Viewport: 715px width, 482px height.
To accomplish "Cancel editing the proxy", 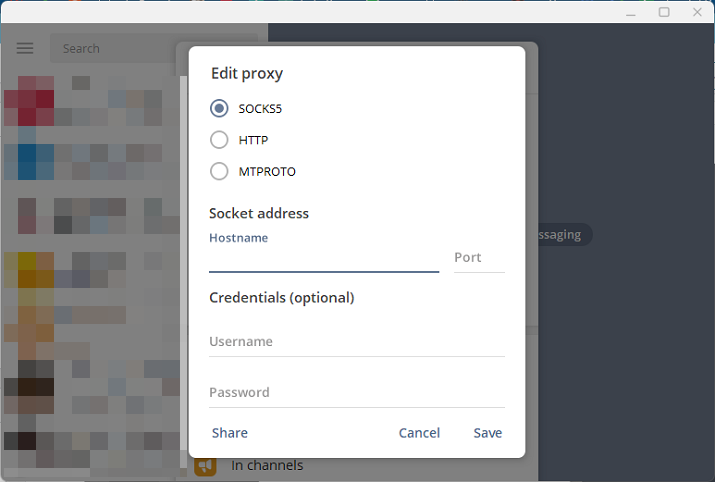I will click(x=419, y=433).
